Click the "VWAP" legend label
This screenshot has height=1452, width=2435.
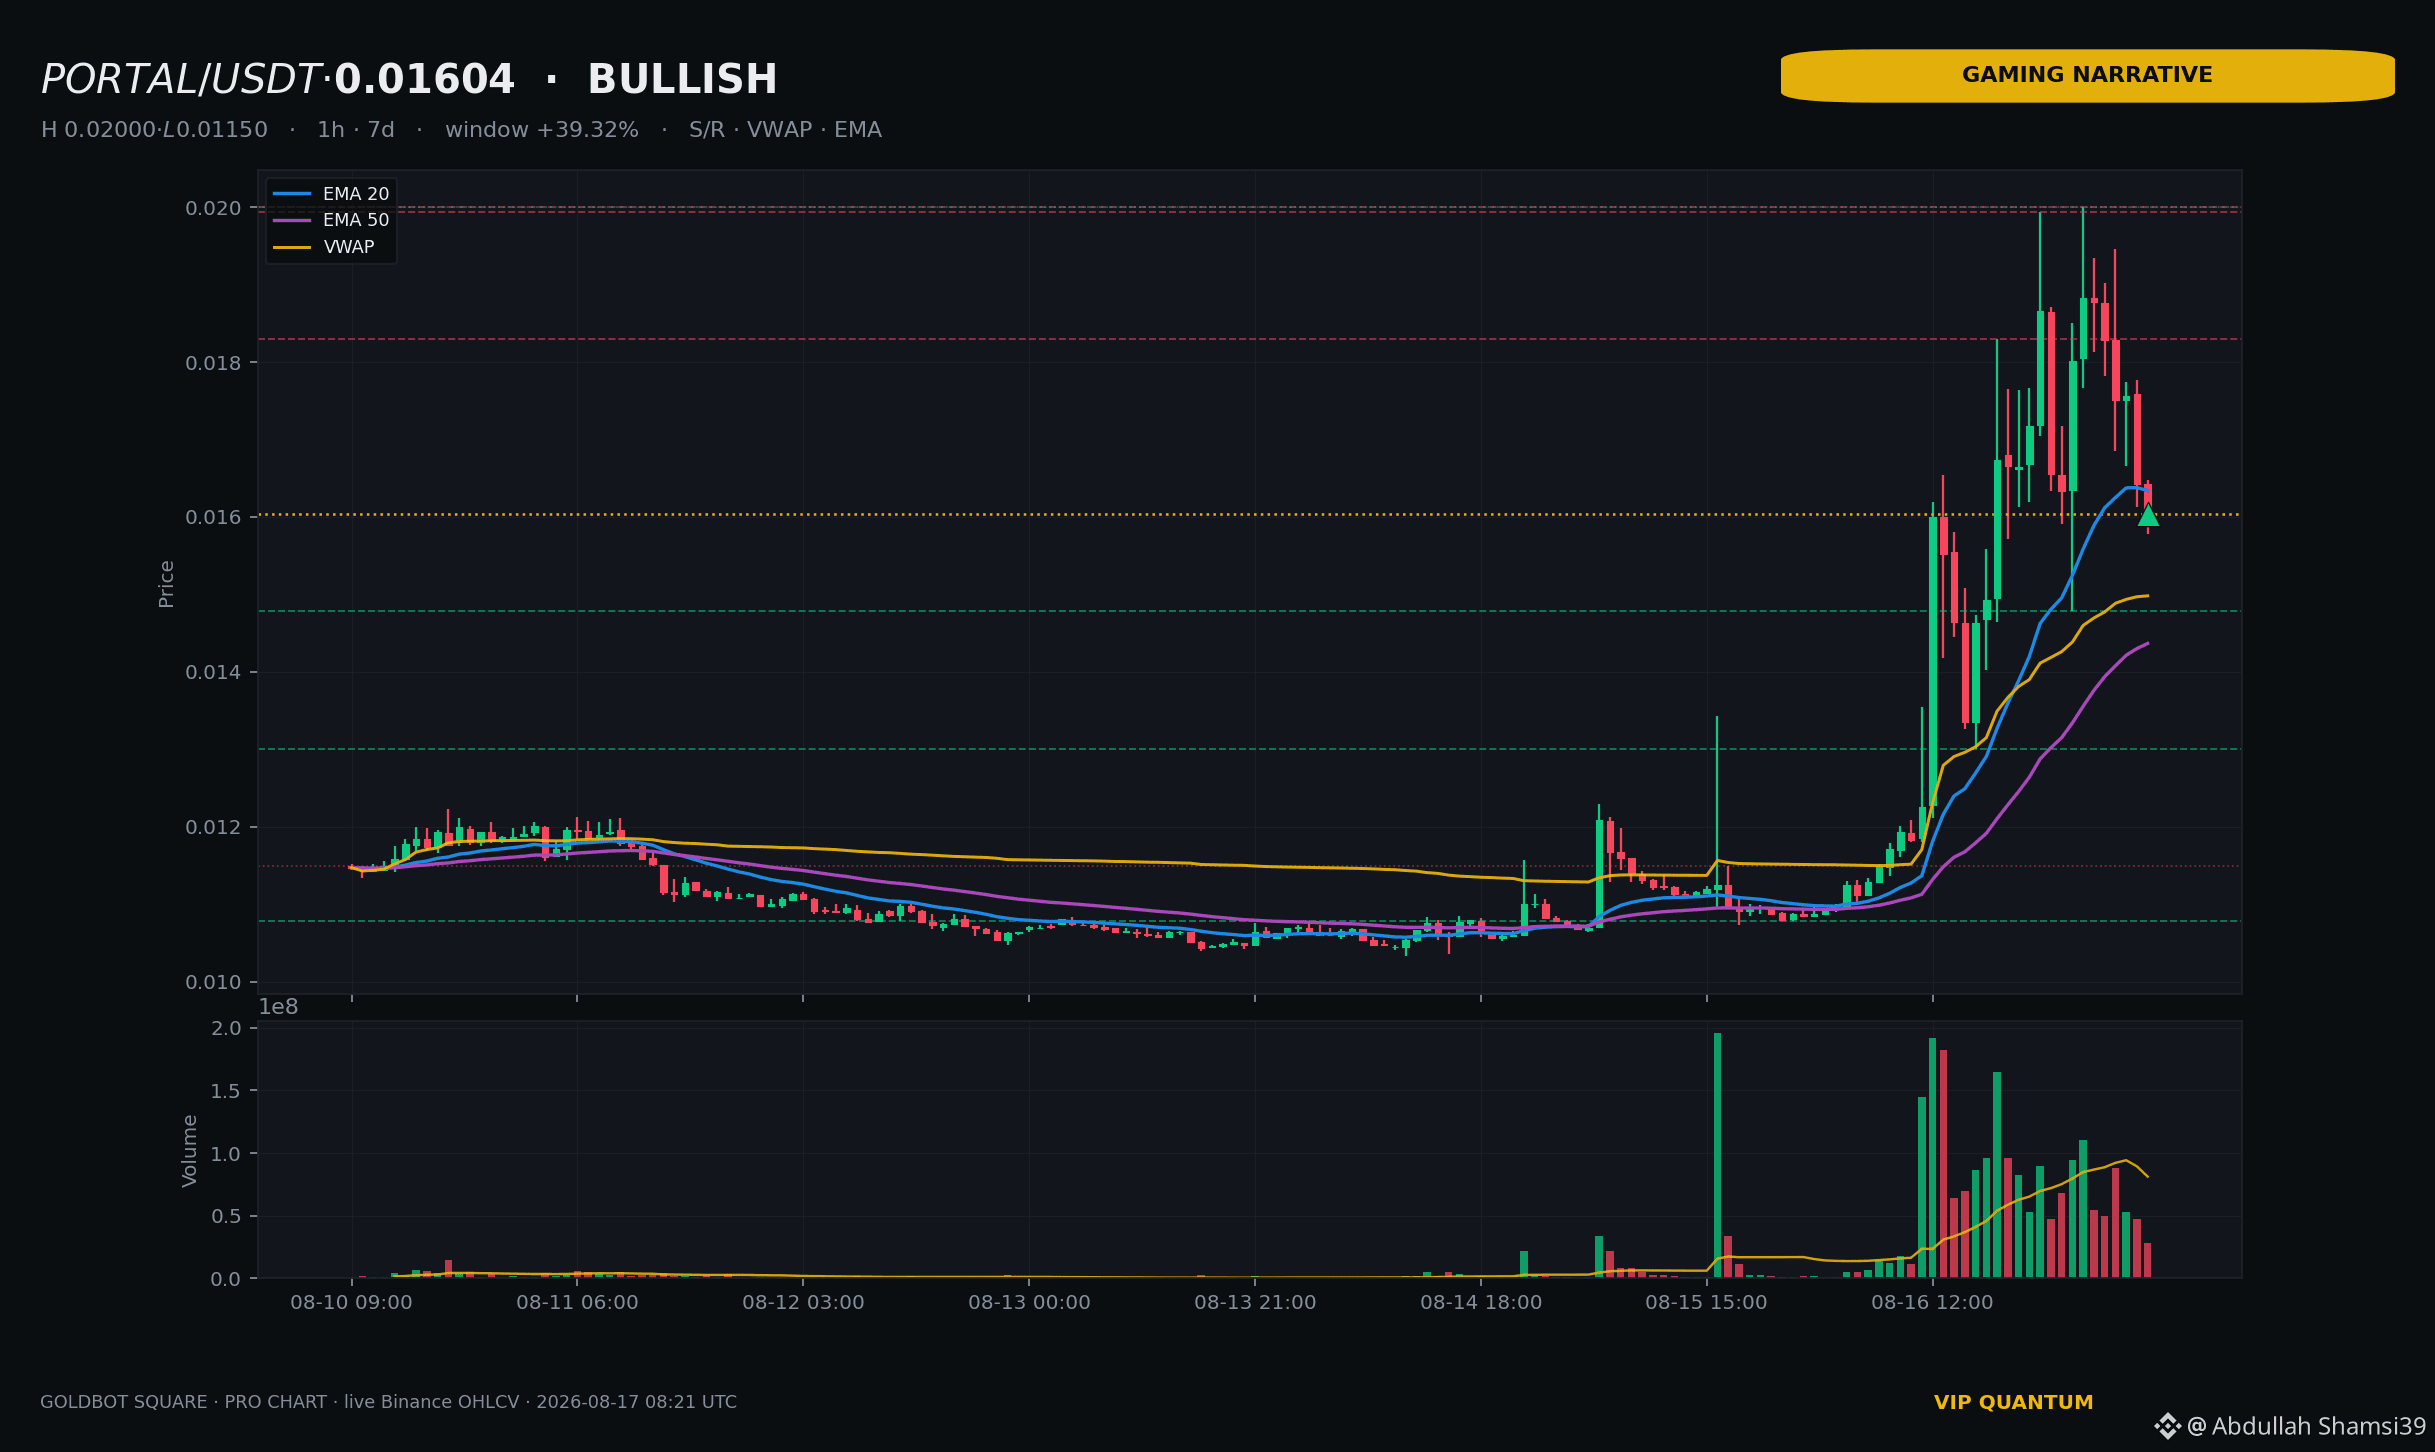coord(349,247)
